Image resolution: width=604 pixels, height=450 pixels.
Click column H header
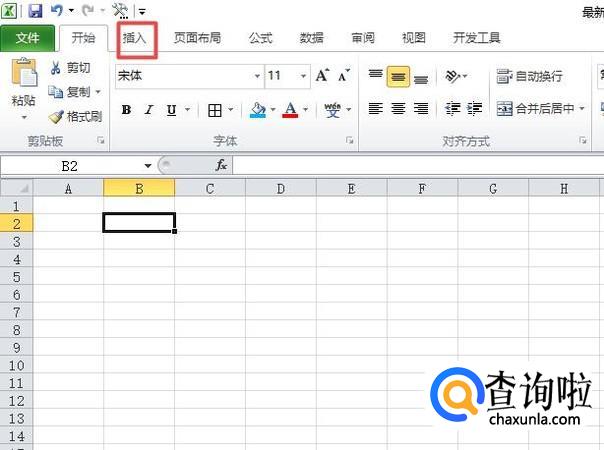(564, 189)
